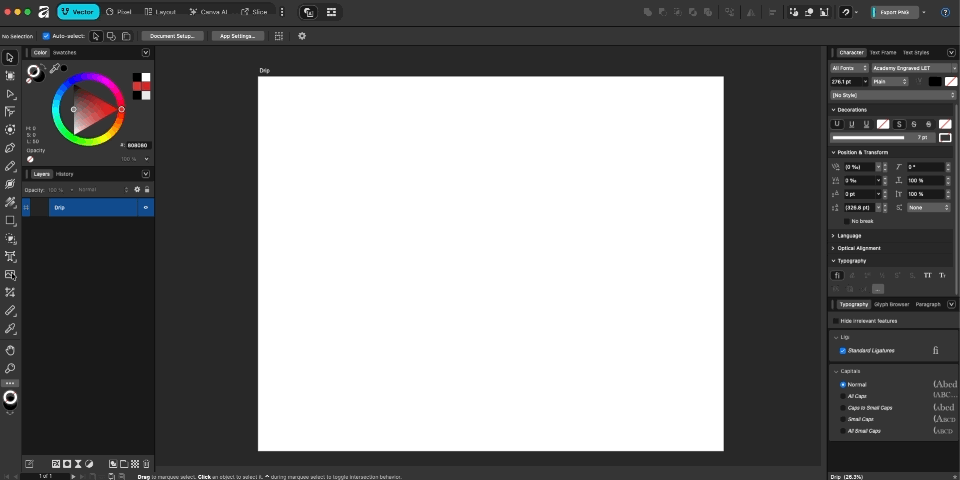The image size is (960, 480).
Task: Open the Canva AI studio tab
Action: (x=208, y=12)
